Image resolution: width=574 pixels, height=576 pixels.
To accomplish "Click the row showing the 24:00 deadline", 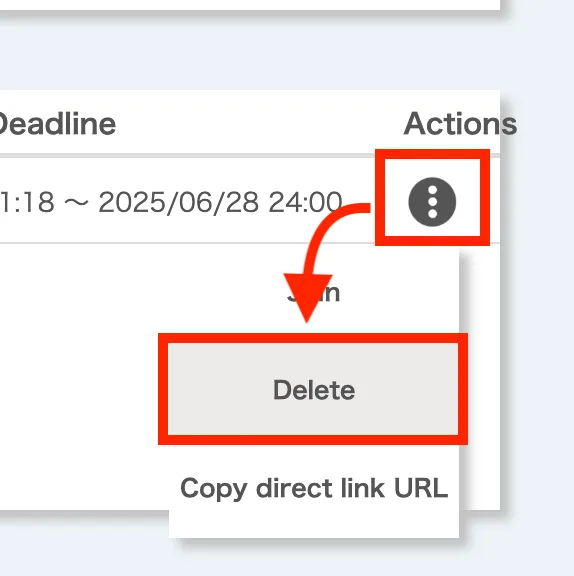I will click(250, 201).
